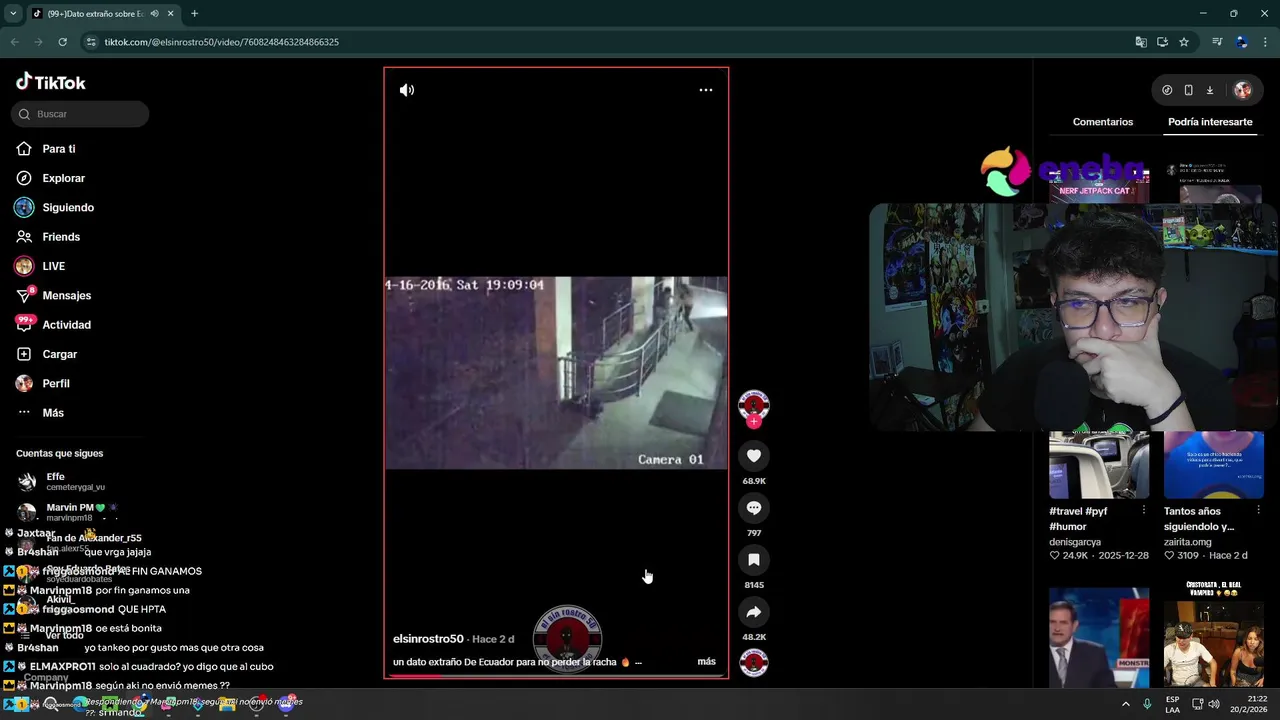The height and width of the screenshot is (720, 1280).
Task: Mute tab via speaker icon on tab
Action: pos(155,14)
